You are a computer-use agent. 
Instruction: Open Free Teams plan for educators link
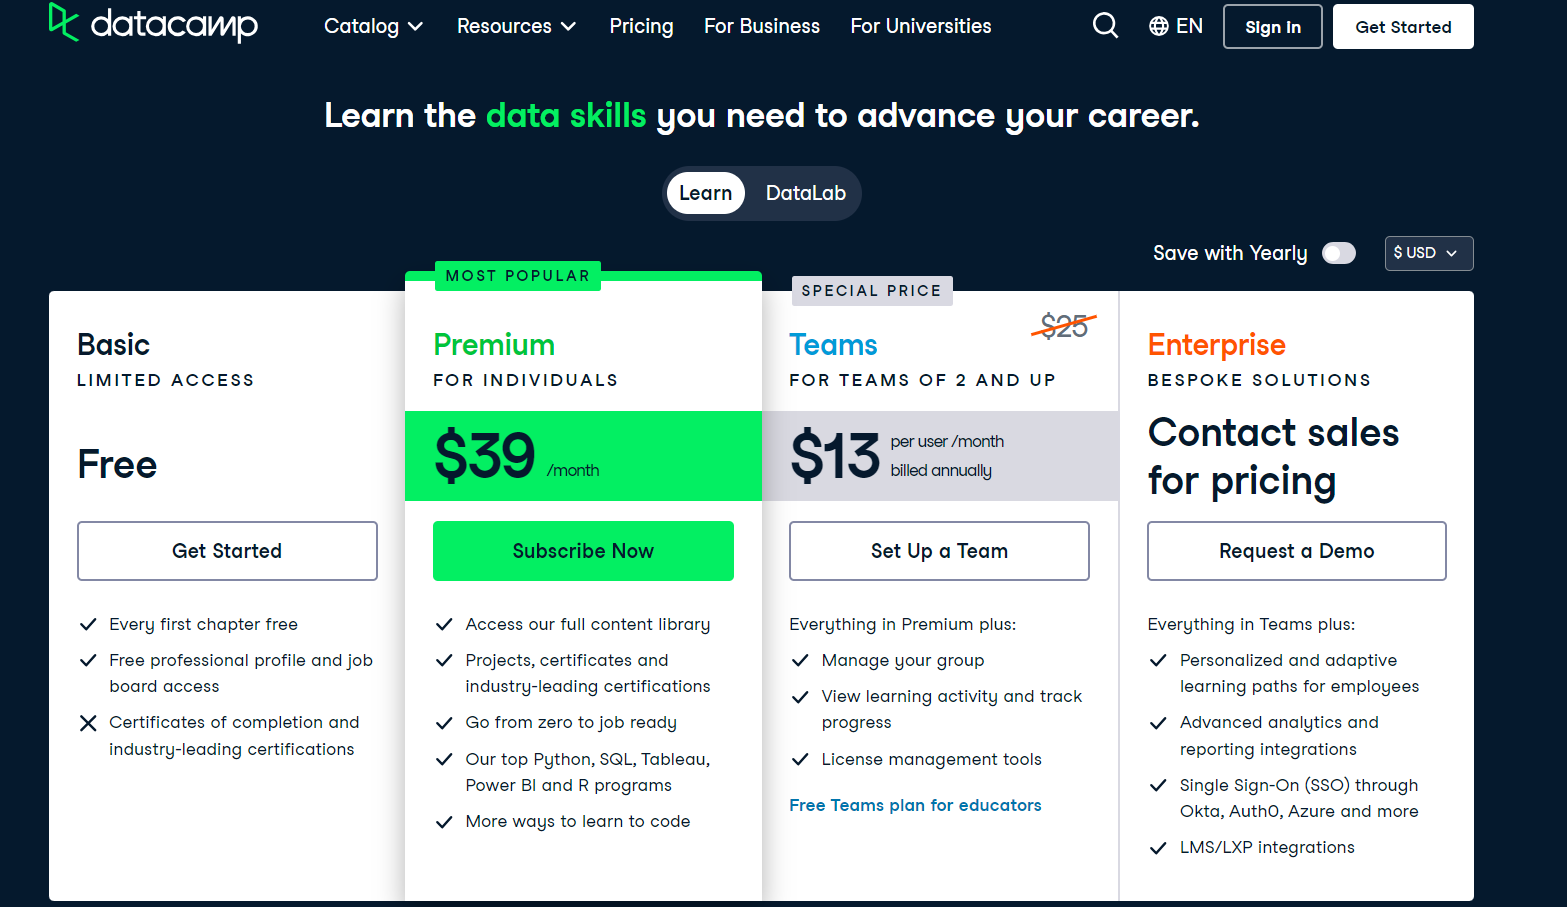coord(915,805)
